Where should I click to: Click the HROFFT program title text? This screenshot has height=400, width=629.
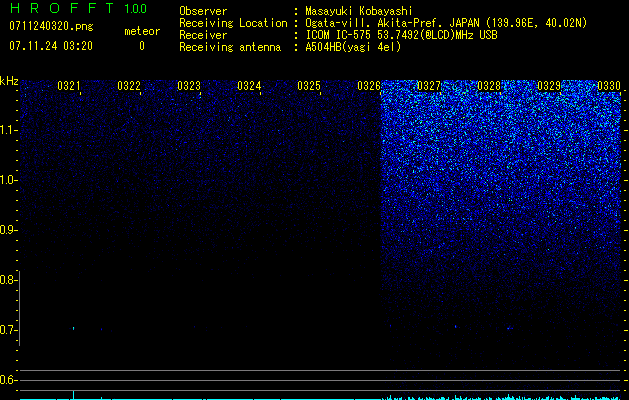coord(62,8)
